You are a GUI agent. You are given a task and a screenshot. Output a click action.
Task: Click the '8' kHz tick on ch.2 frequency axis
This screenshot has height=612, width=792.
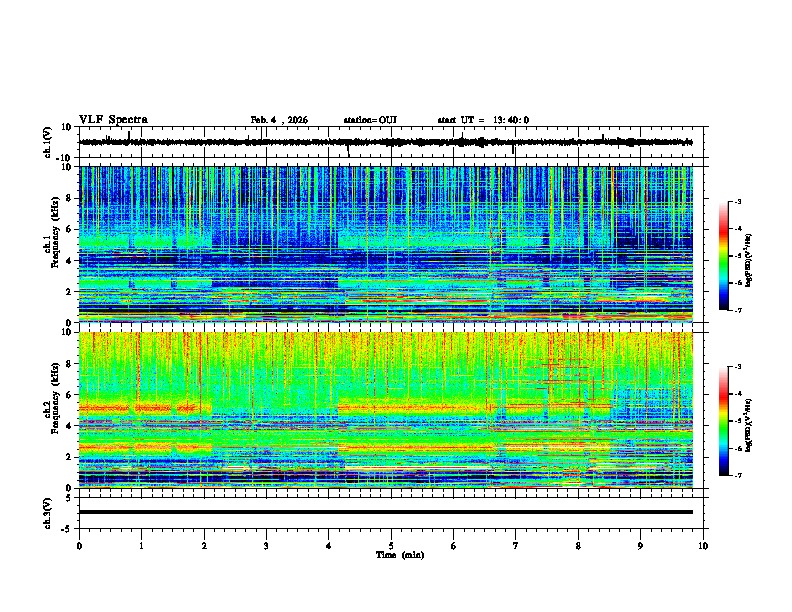pos(70,364)
